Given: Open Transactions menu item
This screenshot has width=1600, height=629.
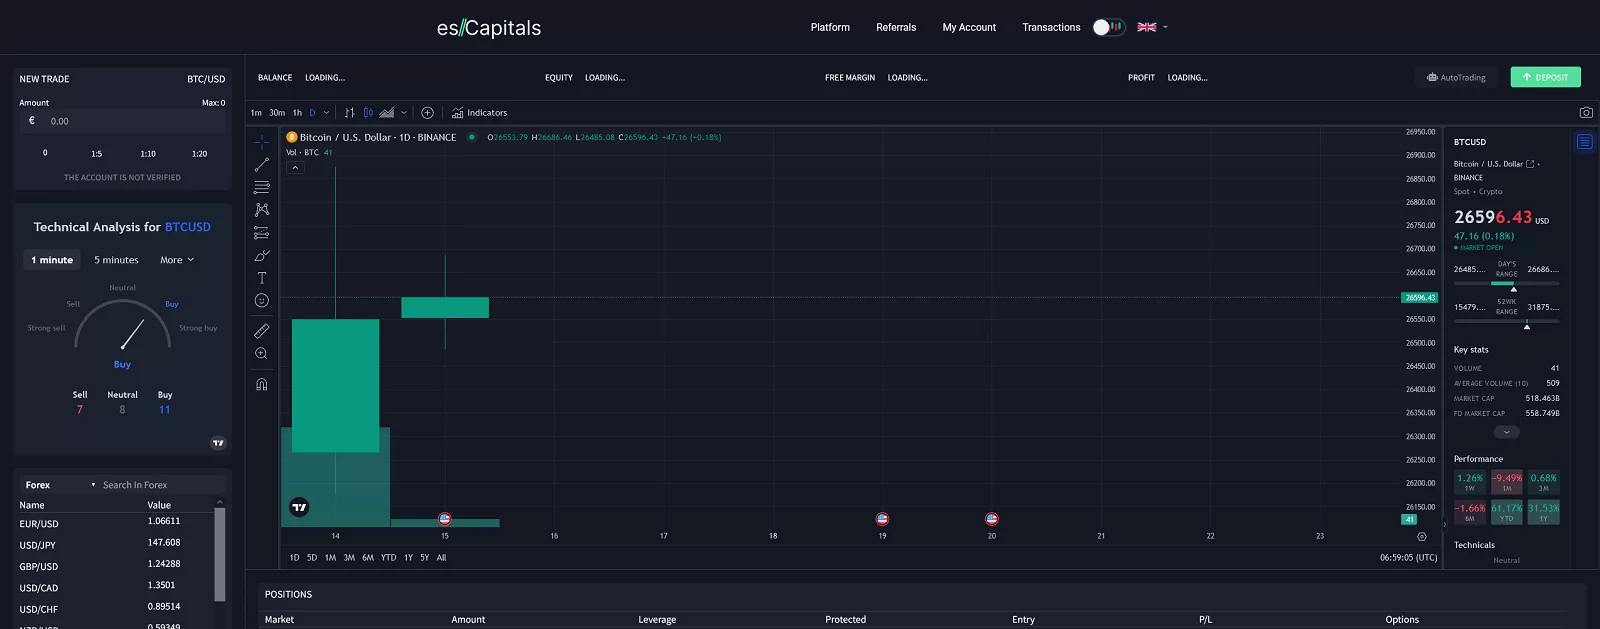Looking at the screenshot, I should click(1051, 27).
